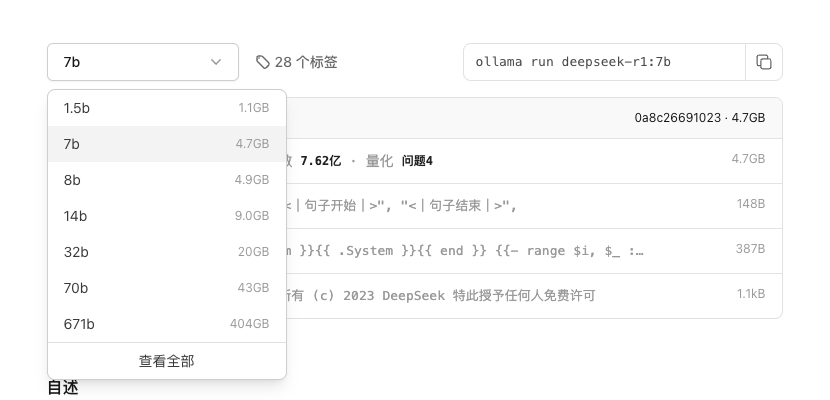Click the 0a8c26691023 hash header
This screenshot has width=830, height=400.
[678, 118]
